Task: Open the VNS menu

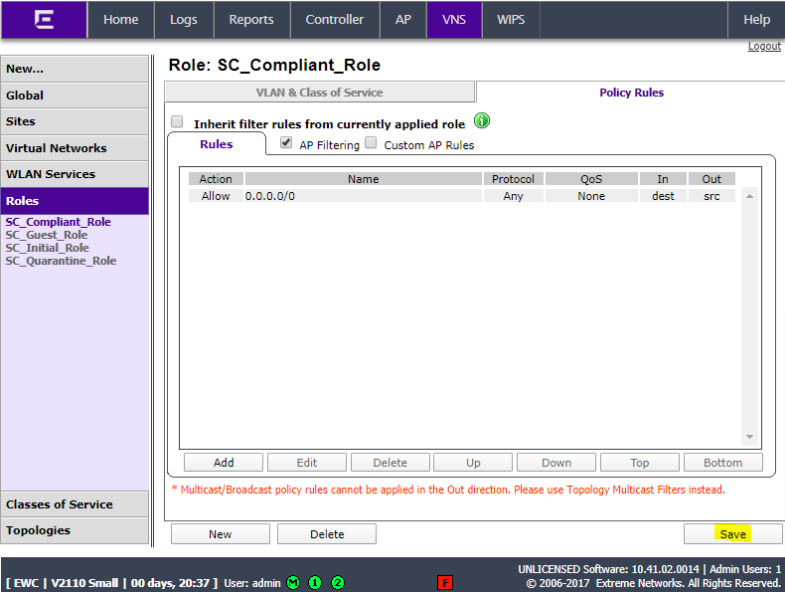Action: point(454,20)
